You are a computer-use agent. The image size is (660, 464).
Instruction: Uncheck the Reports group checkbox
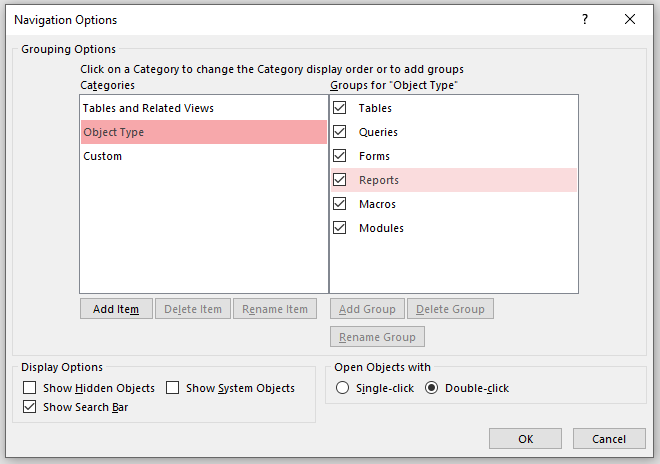pos(340,180)
